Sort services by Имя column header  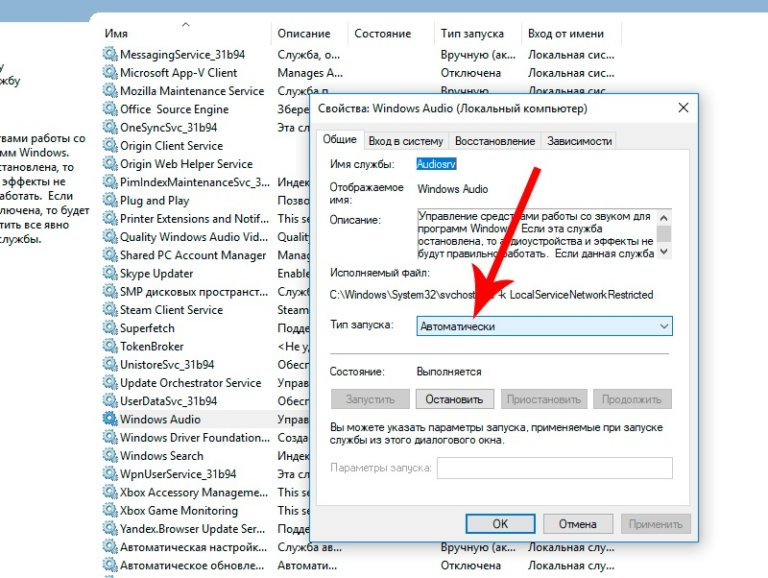click(116, 34)
